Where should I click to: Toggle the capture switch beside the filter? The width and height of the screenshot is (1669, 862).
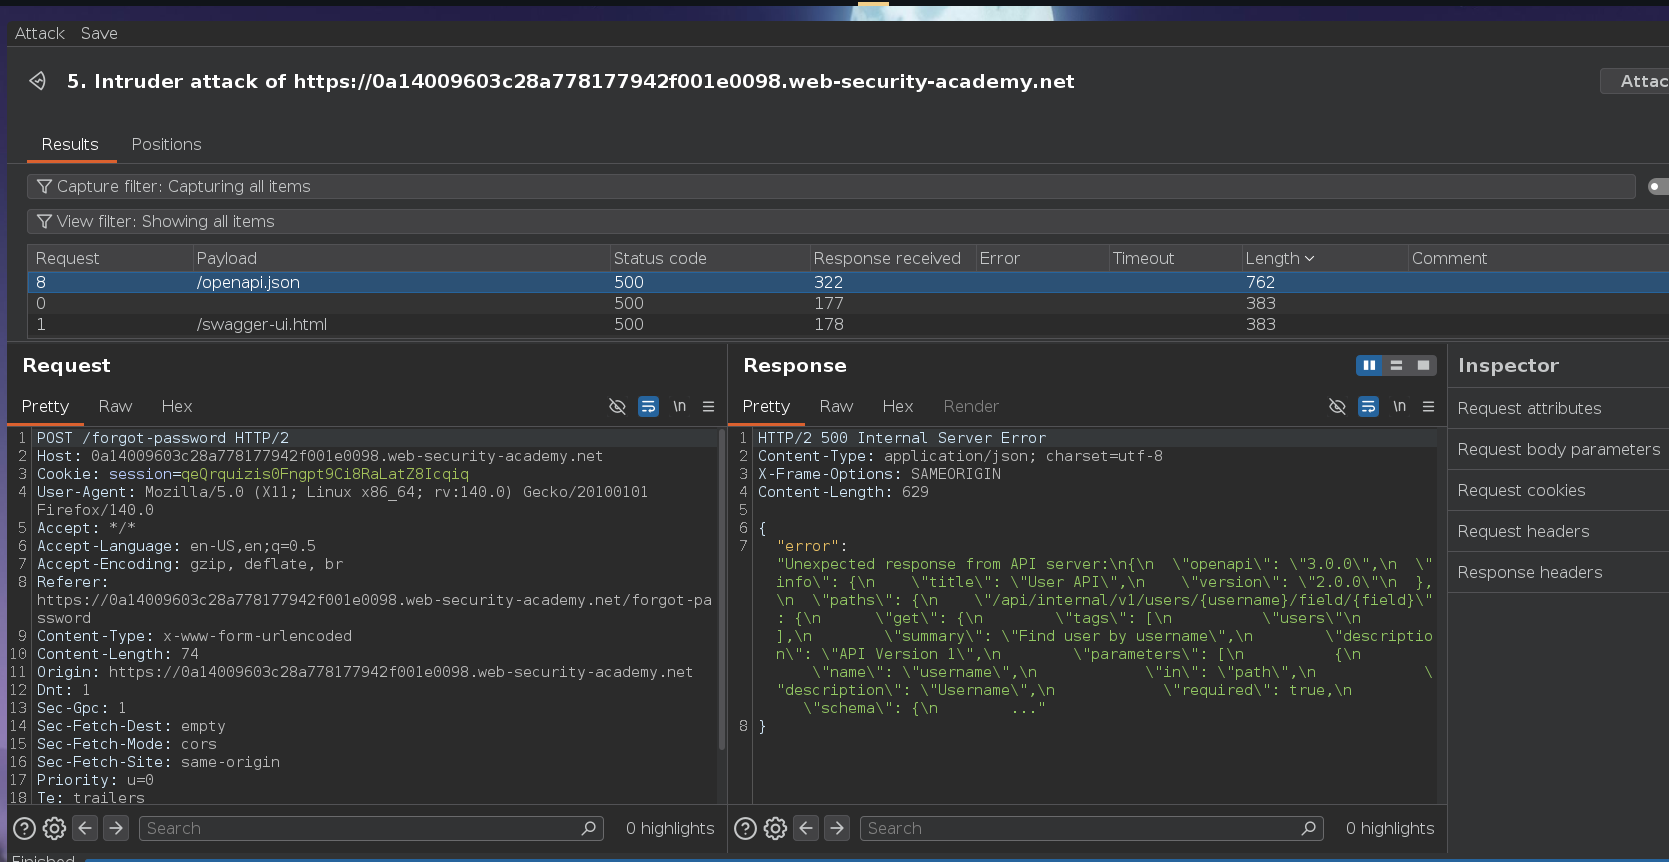pos(1658,186)
